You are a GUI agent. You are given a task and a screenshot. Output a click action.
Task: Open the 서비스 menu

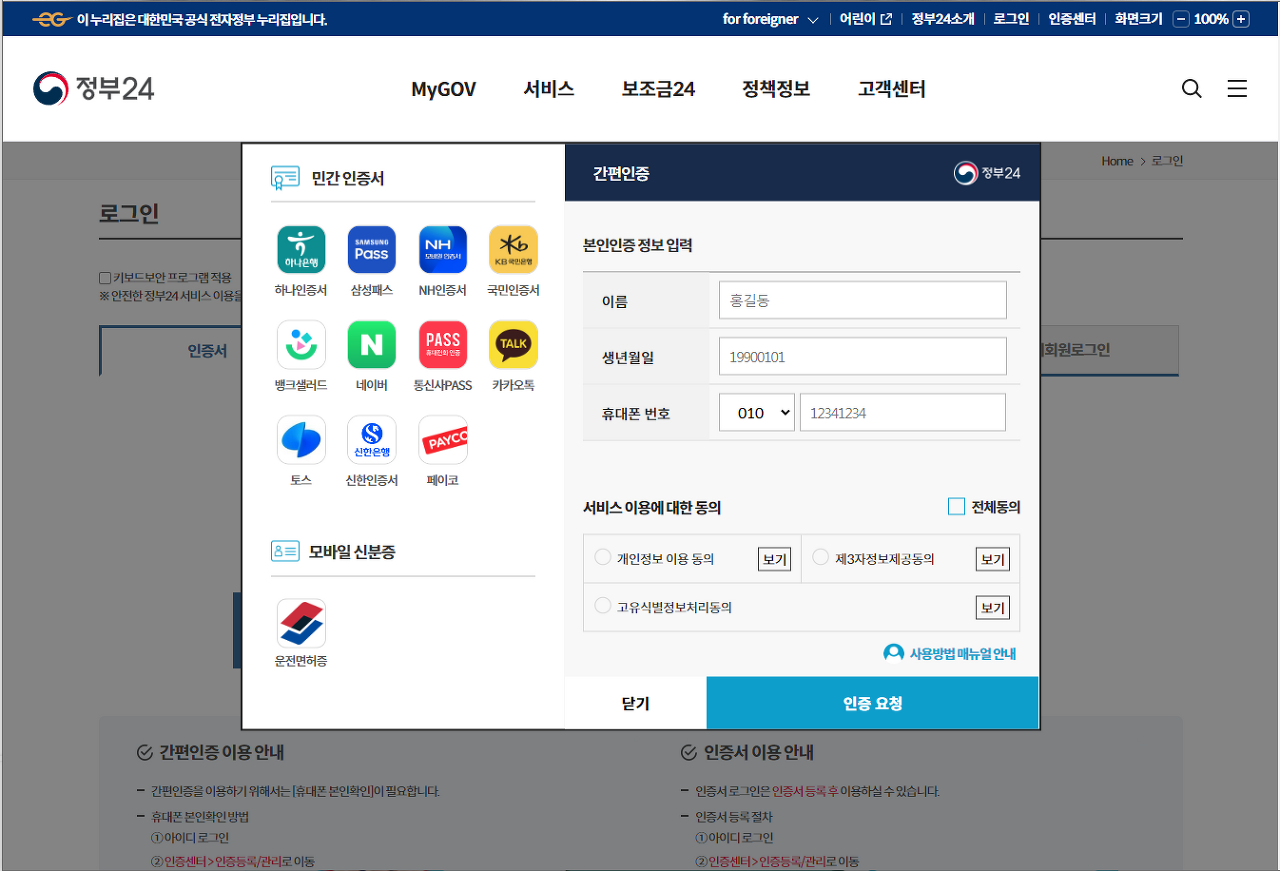coord(549,89)
